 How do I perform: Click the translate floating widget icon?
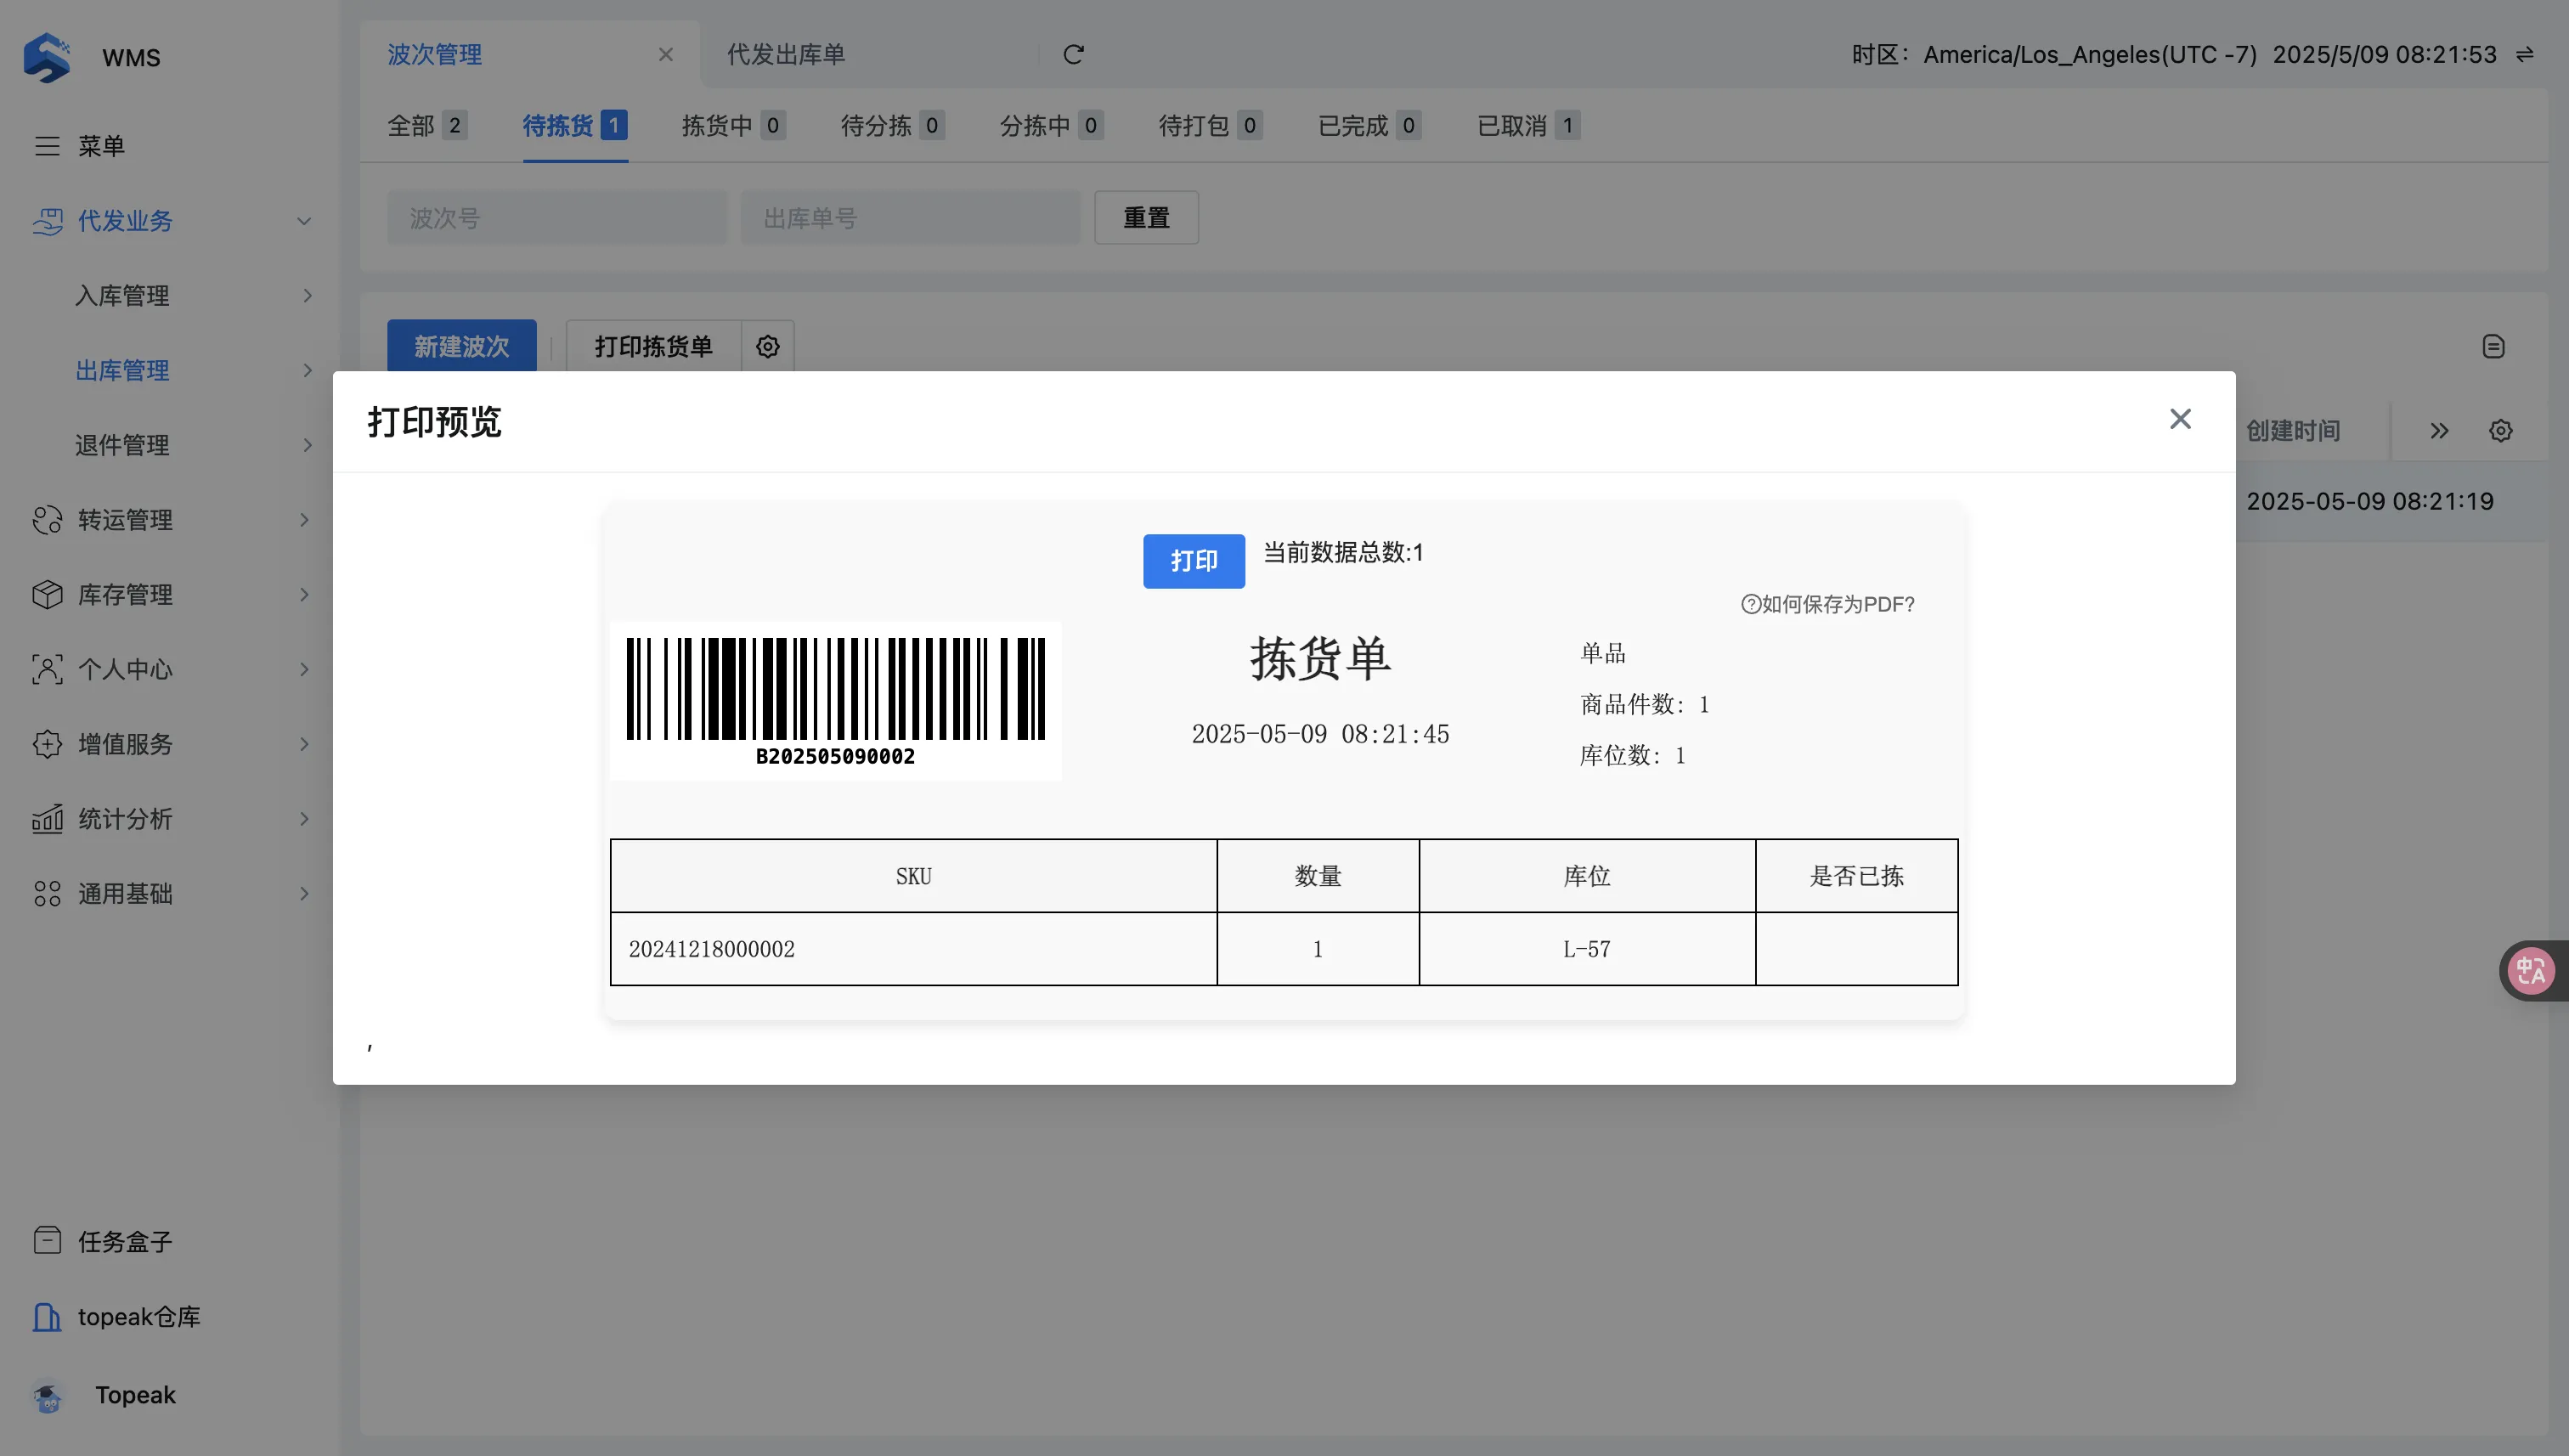[2531, 970]
